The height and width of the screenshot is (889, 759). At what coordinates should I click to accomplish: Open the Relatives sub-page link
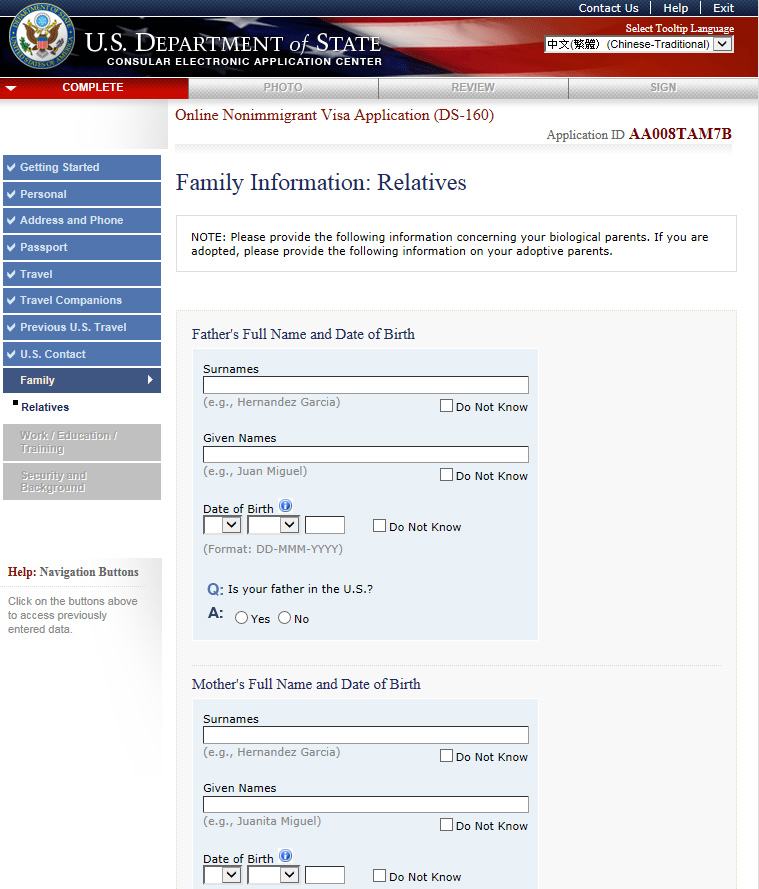click(x=45, y=407)
